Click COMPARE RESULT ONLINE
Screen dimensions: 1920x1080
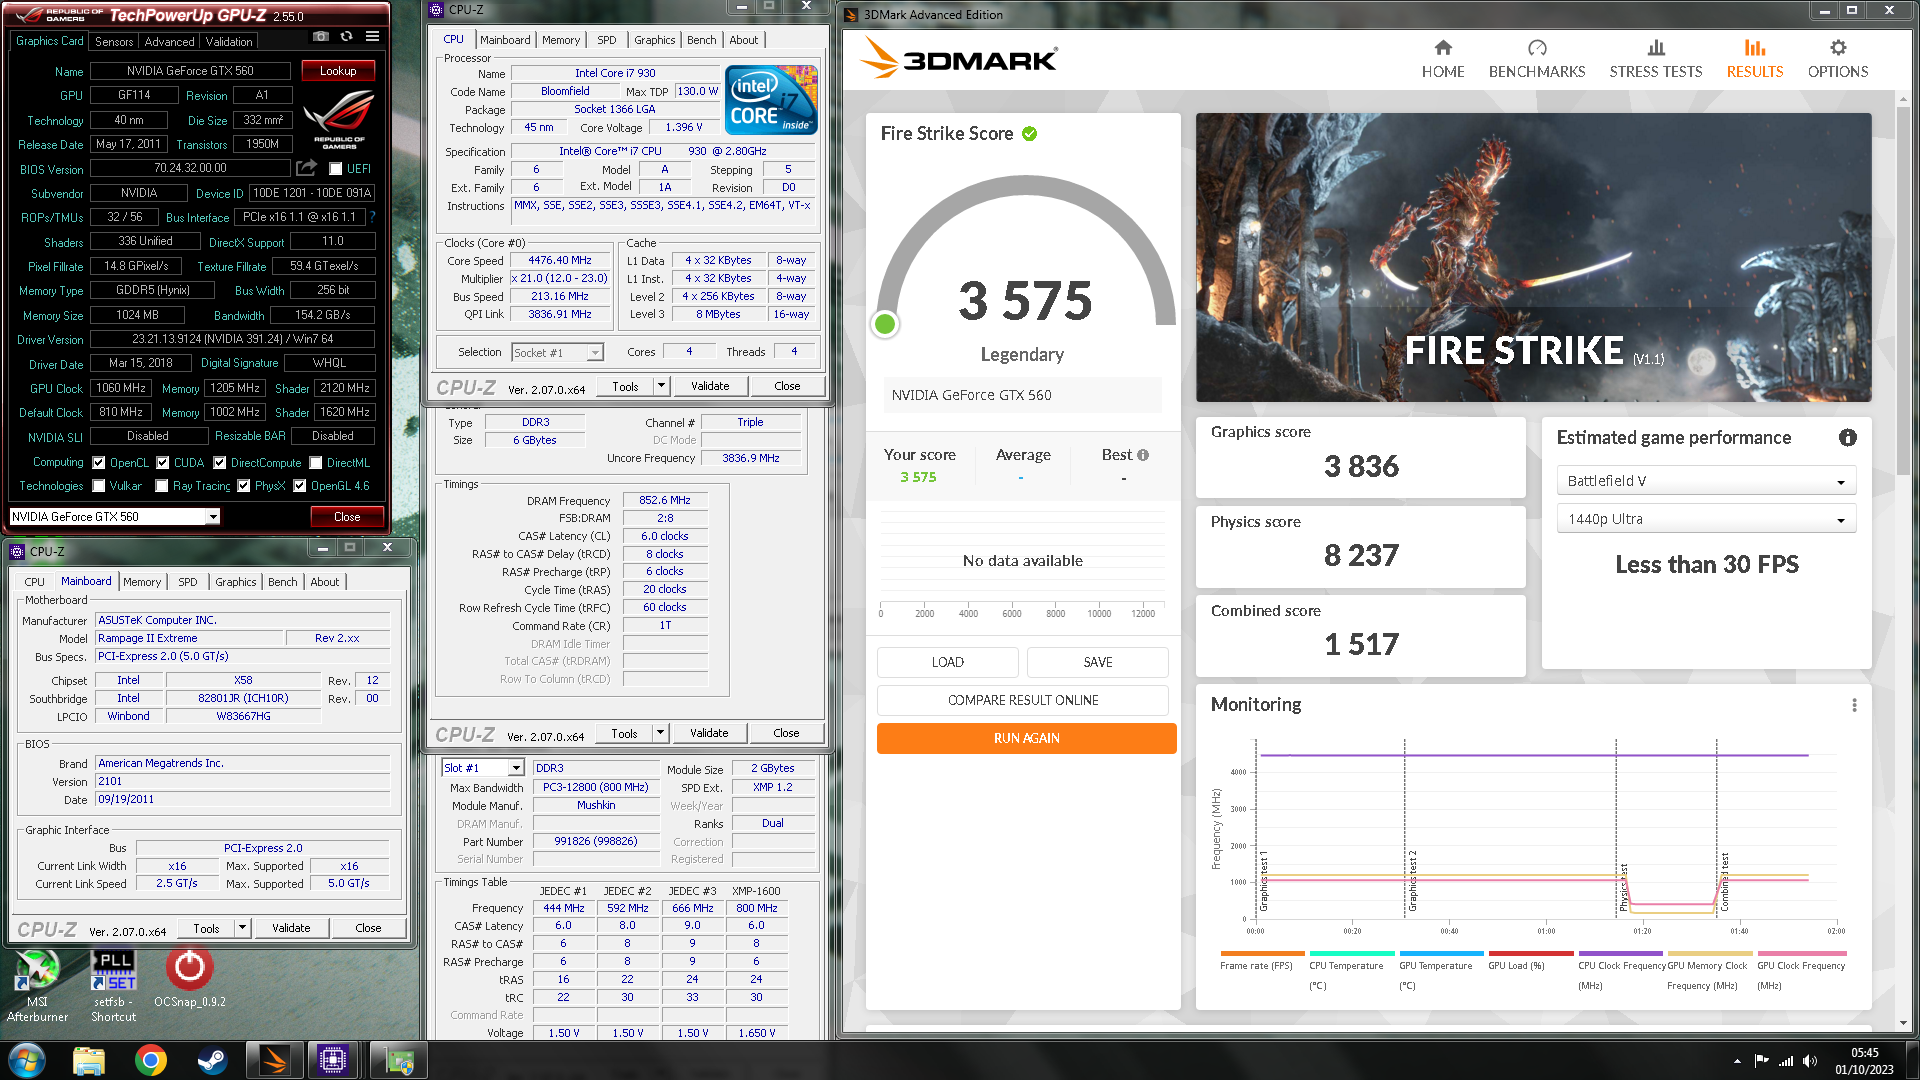click(x=1023, y=700)
